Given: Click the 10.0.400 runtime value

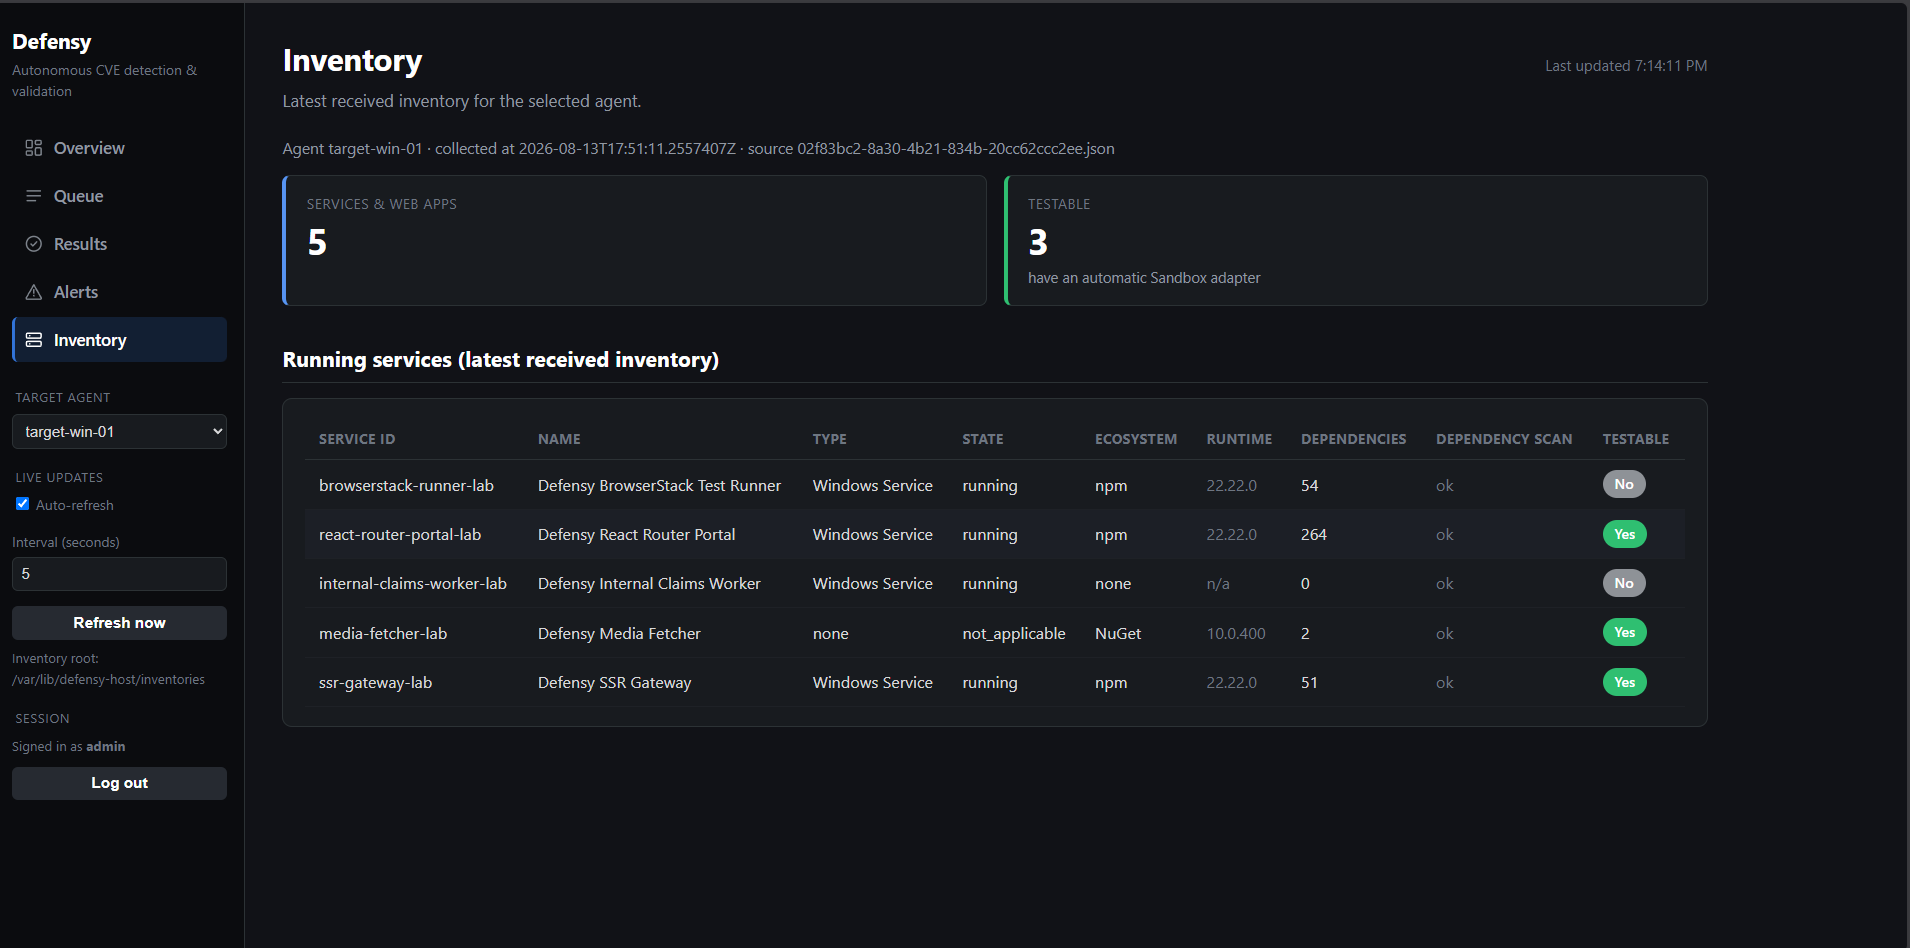Looking at the screenshot, I should [x=1236, y=634].
